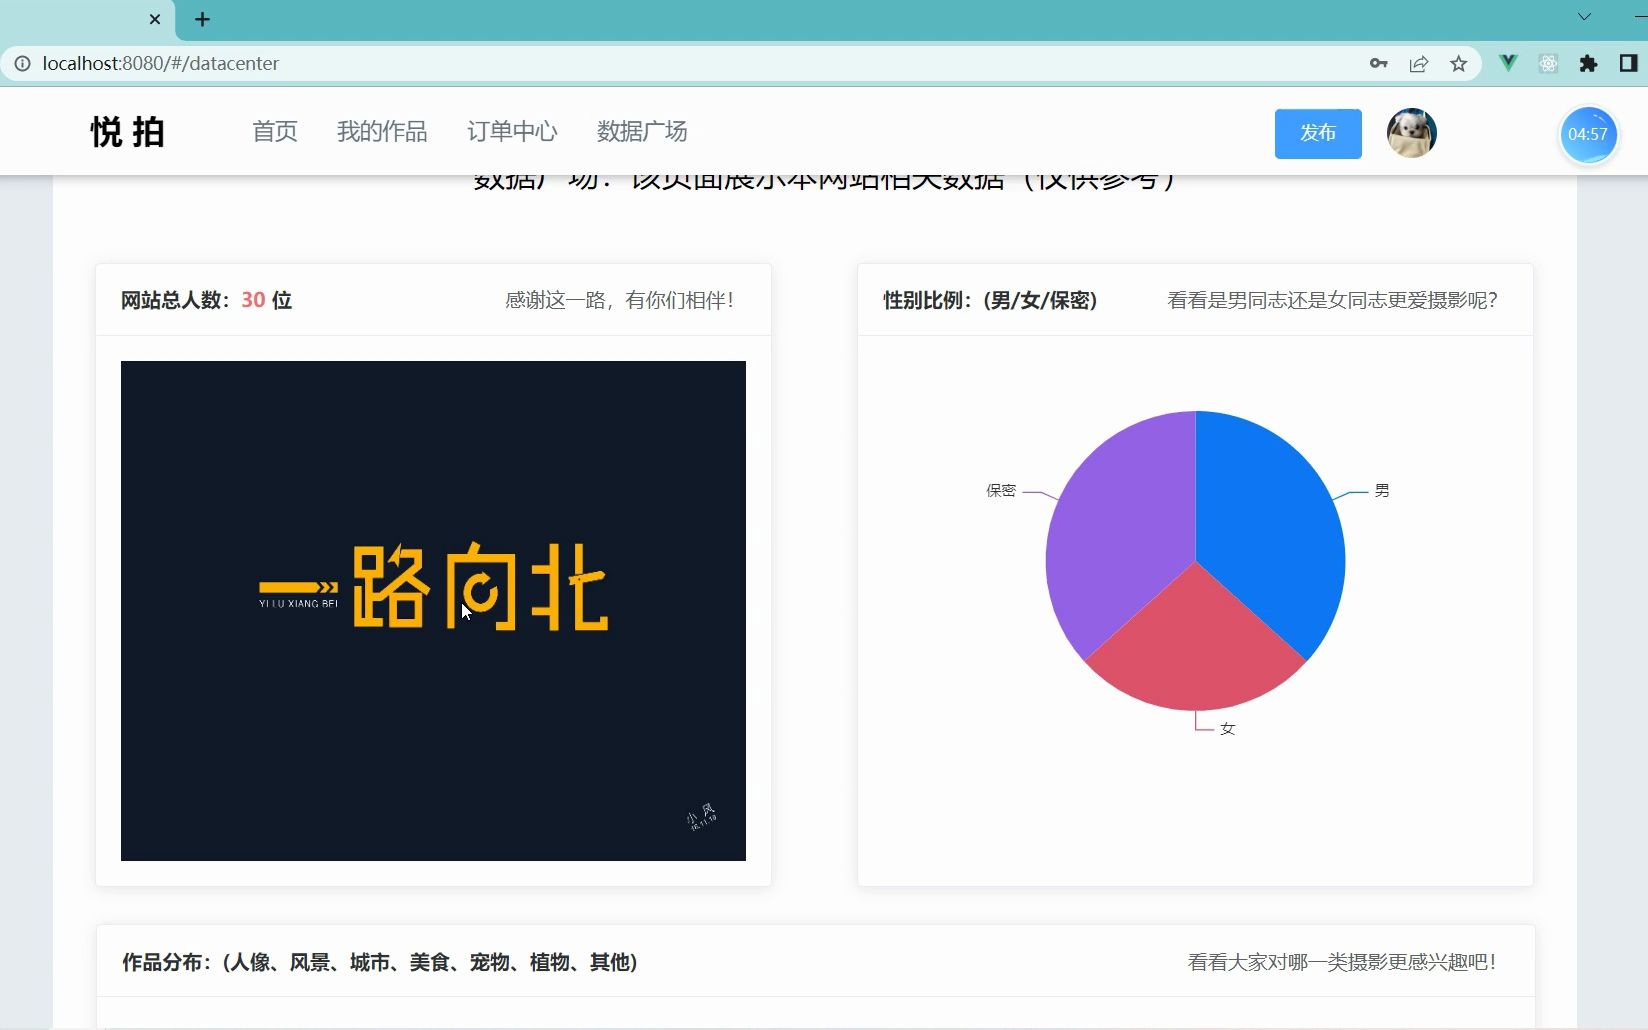Viewport: 1648px width, 1030px height.
Task: Click the 男 pie label
Action: tap(1382, 490)
